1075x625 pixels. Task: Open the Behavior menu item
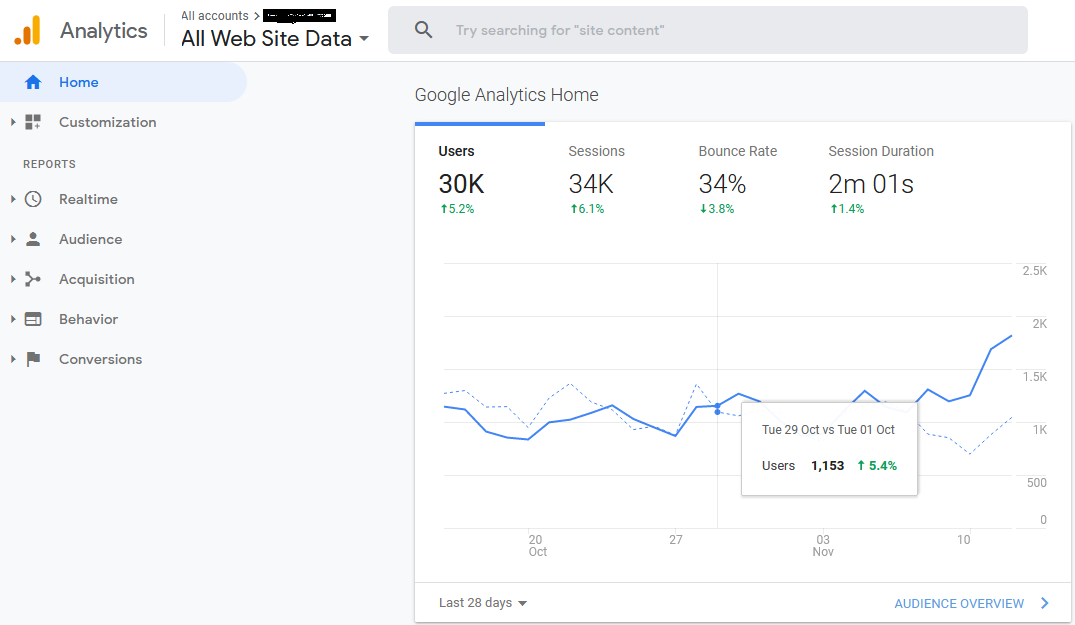(88, 319)
